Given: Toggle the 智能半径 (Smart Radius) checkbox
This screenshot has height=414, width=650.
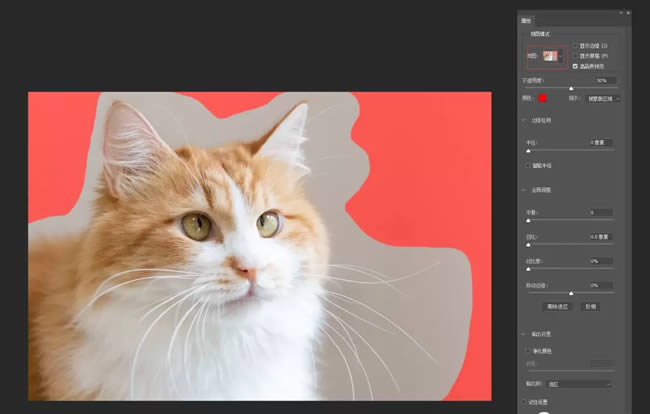Looking at the screenshot, I should point(528,165).
